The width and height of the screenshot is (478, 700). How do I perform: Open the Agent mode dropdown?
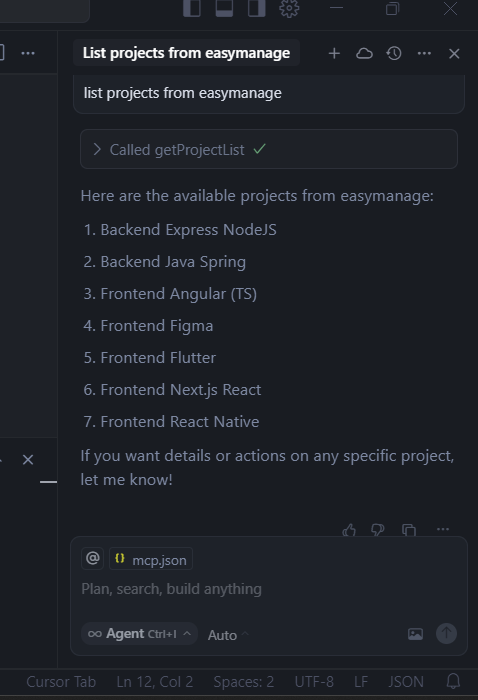point(139,634)
